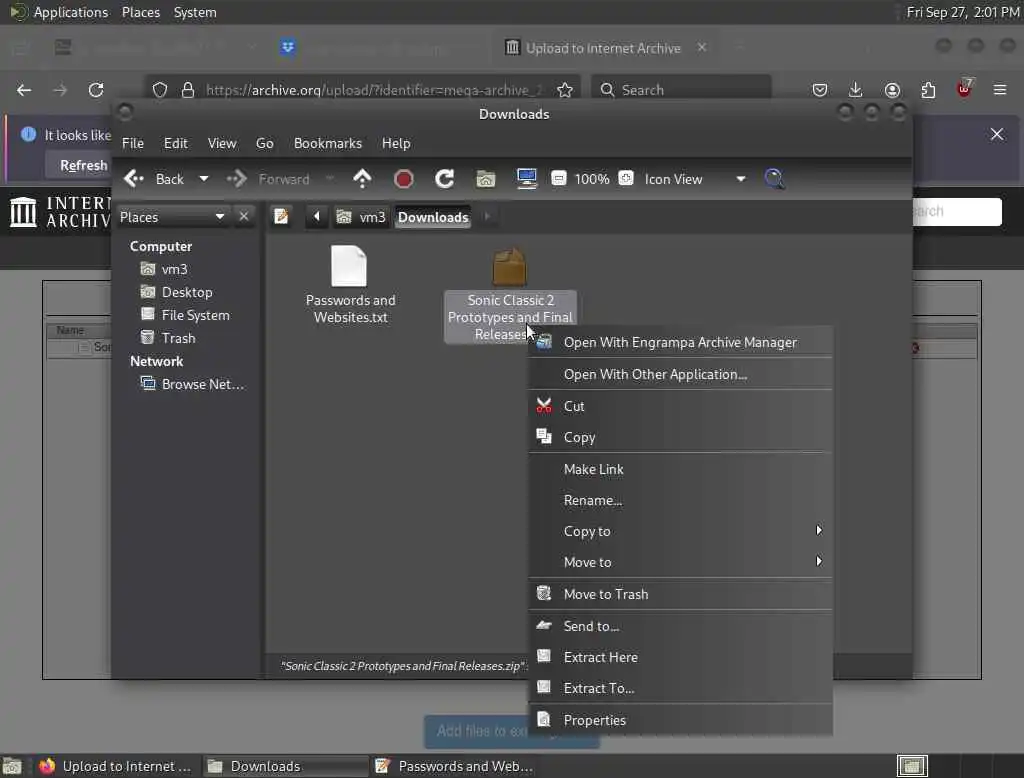The height and width of the screenshot is (778, 1024).
Task: Open the Firefox account icon
Action: click(x=892, y=90)
